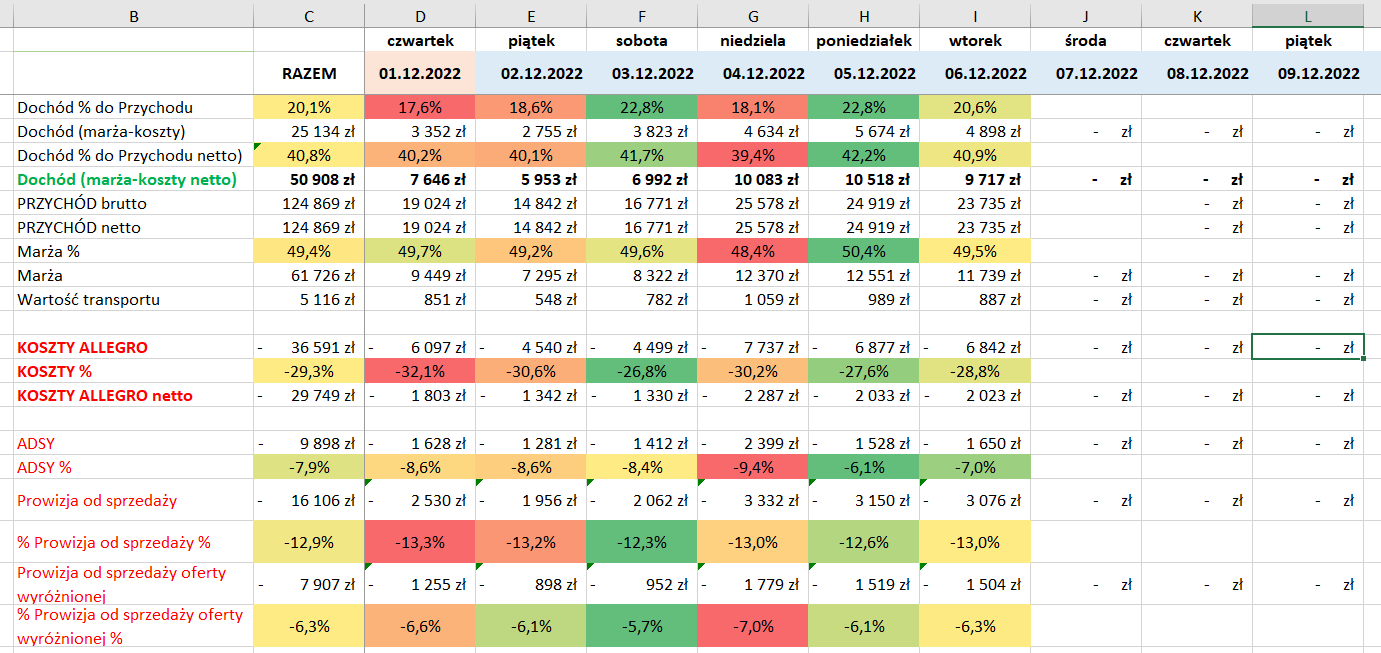Click the RAZEM header cell
The height and width of the screenshot is (653, 1381).
[308, 74]
